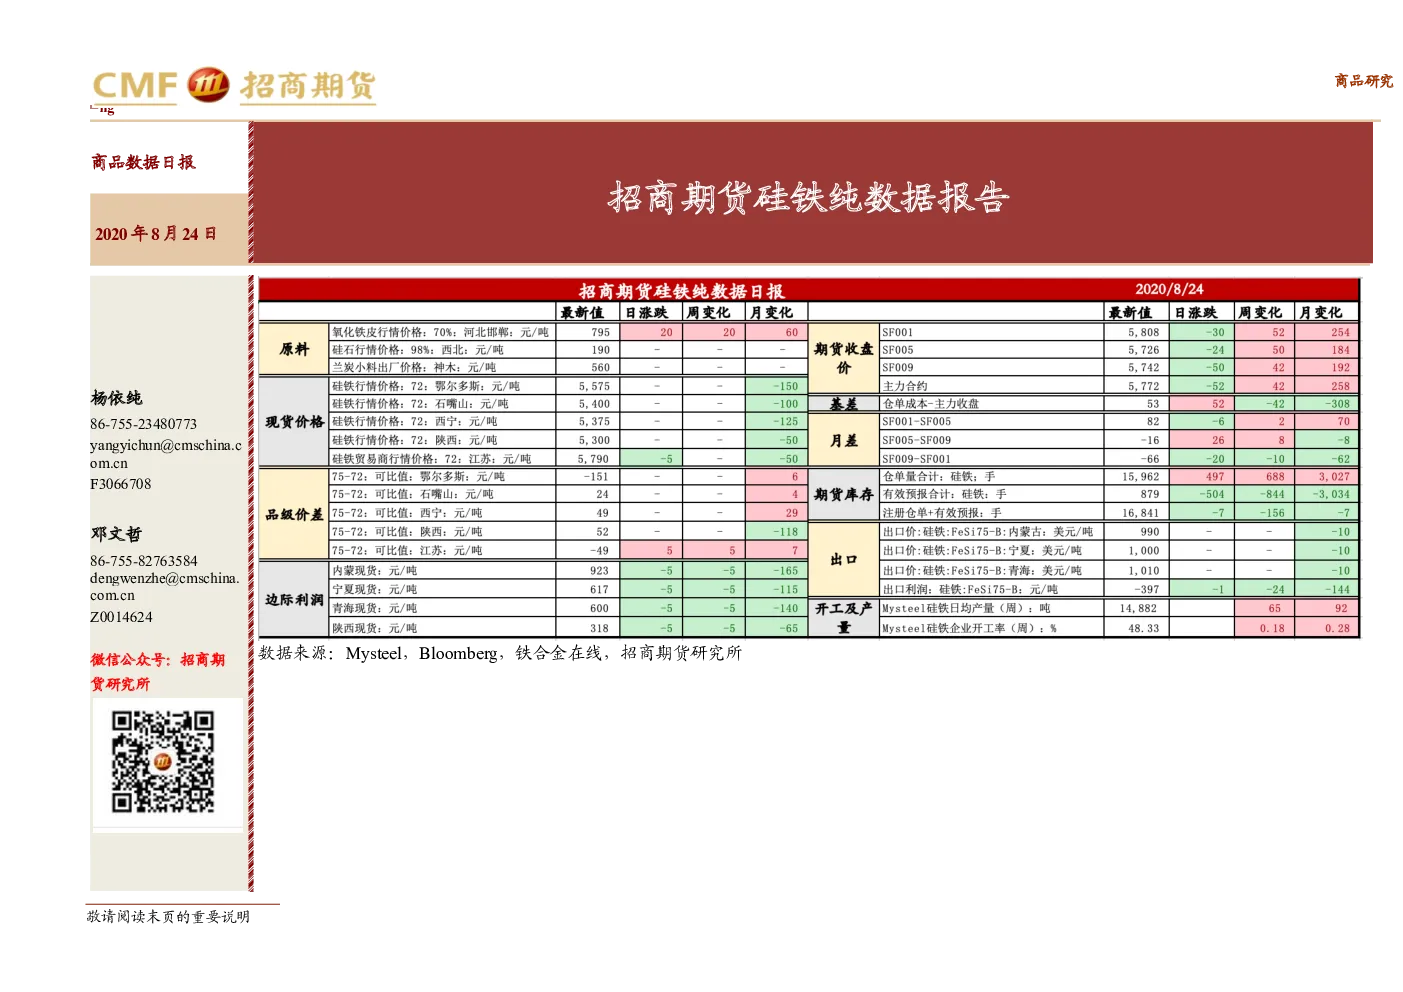
Task: Select the 主力合约 row label
Action: tap(905, 386)
